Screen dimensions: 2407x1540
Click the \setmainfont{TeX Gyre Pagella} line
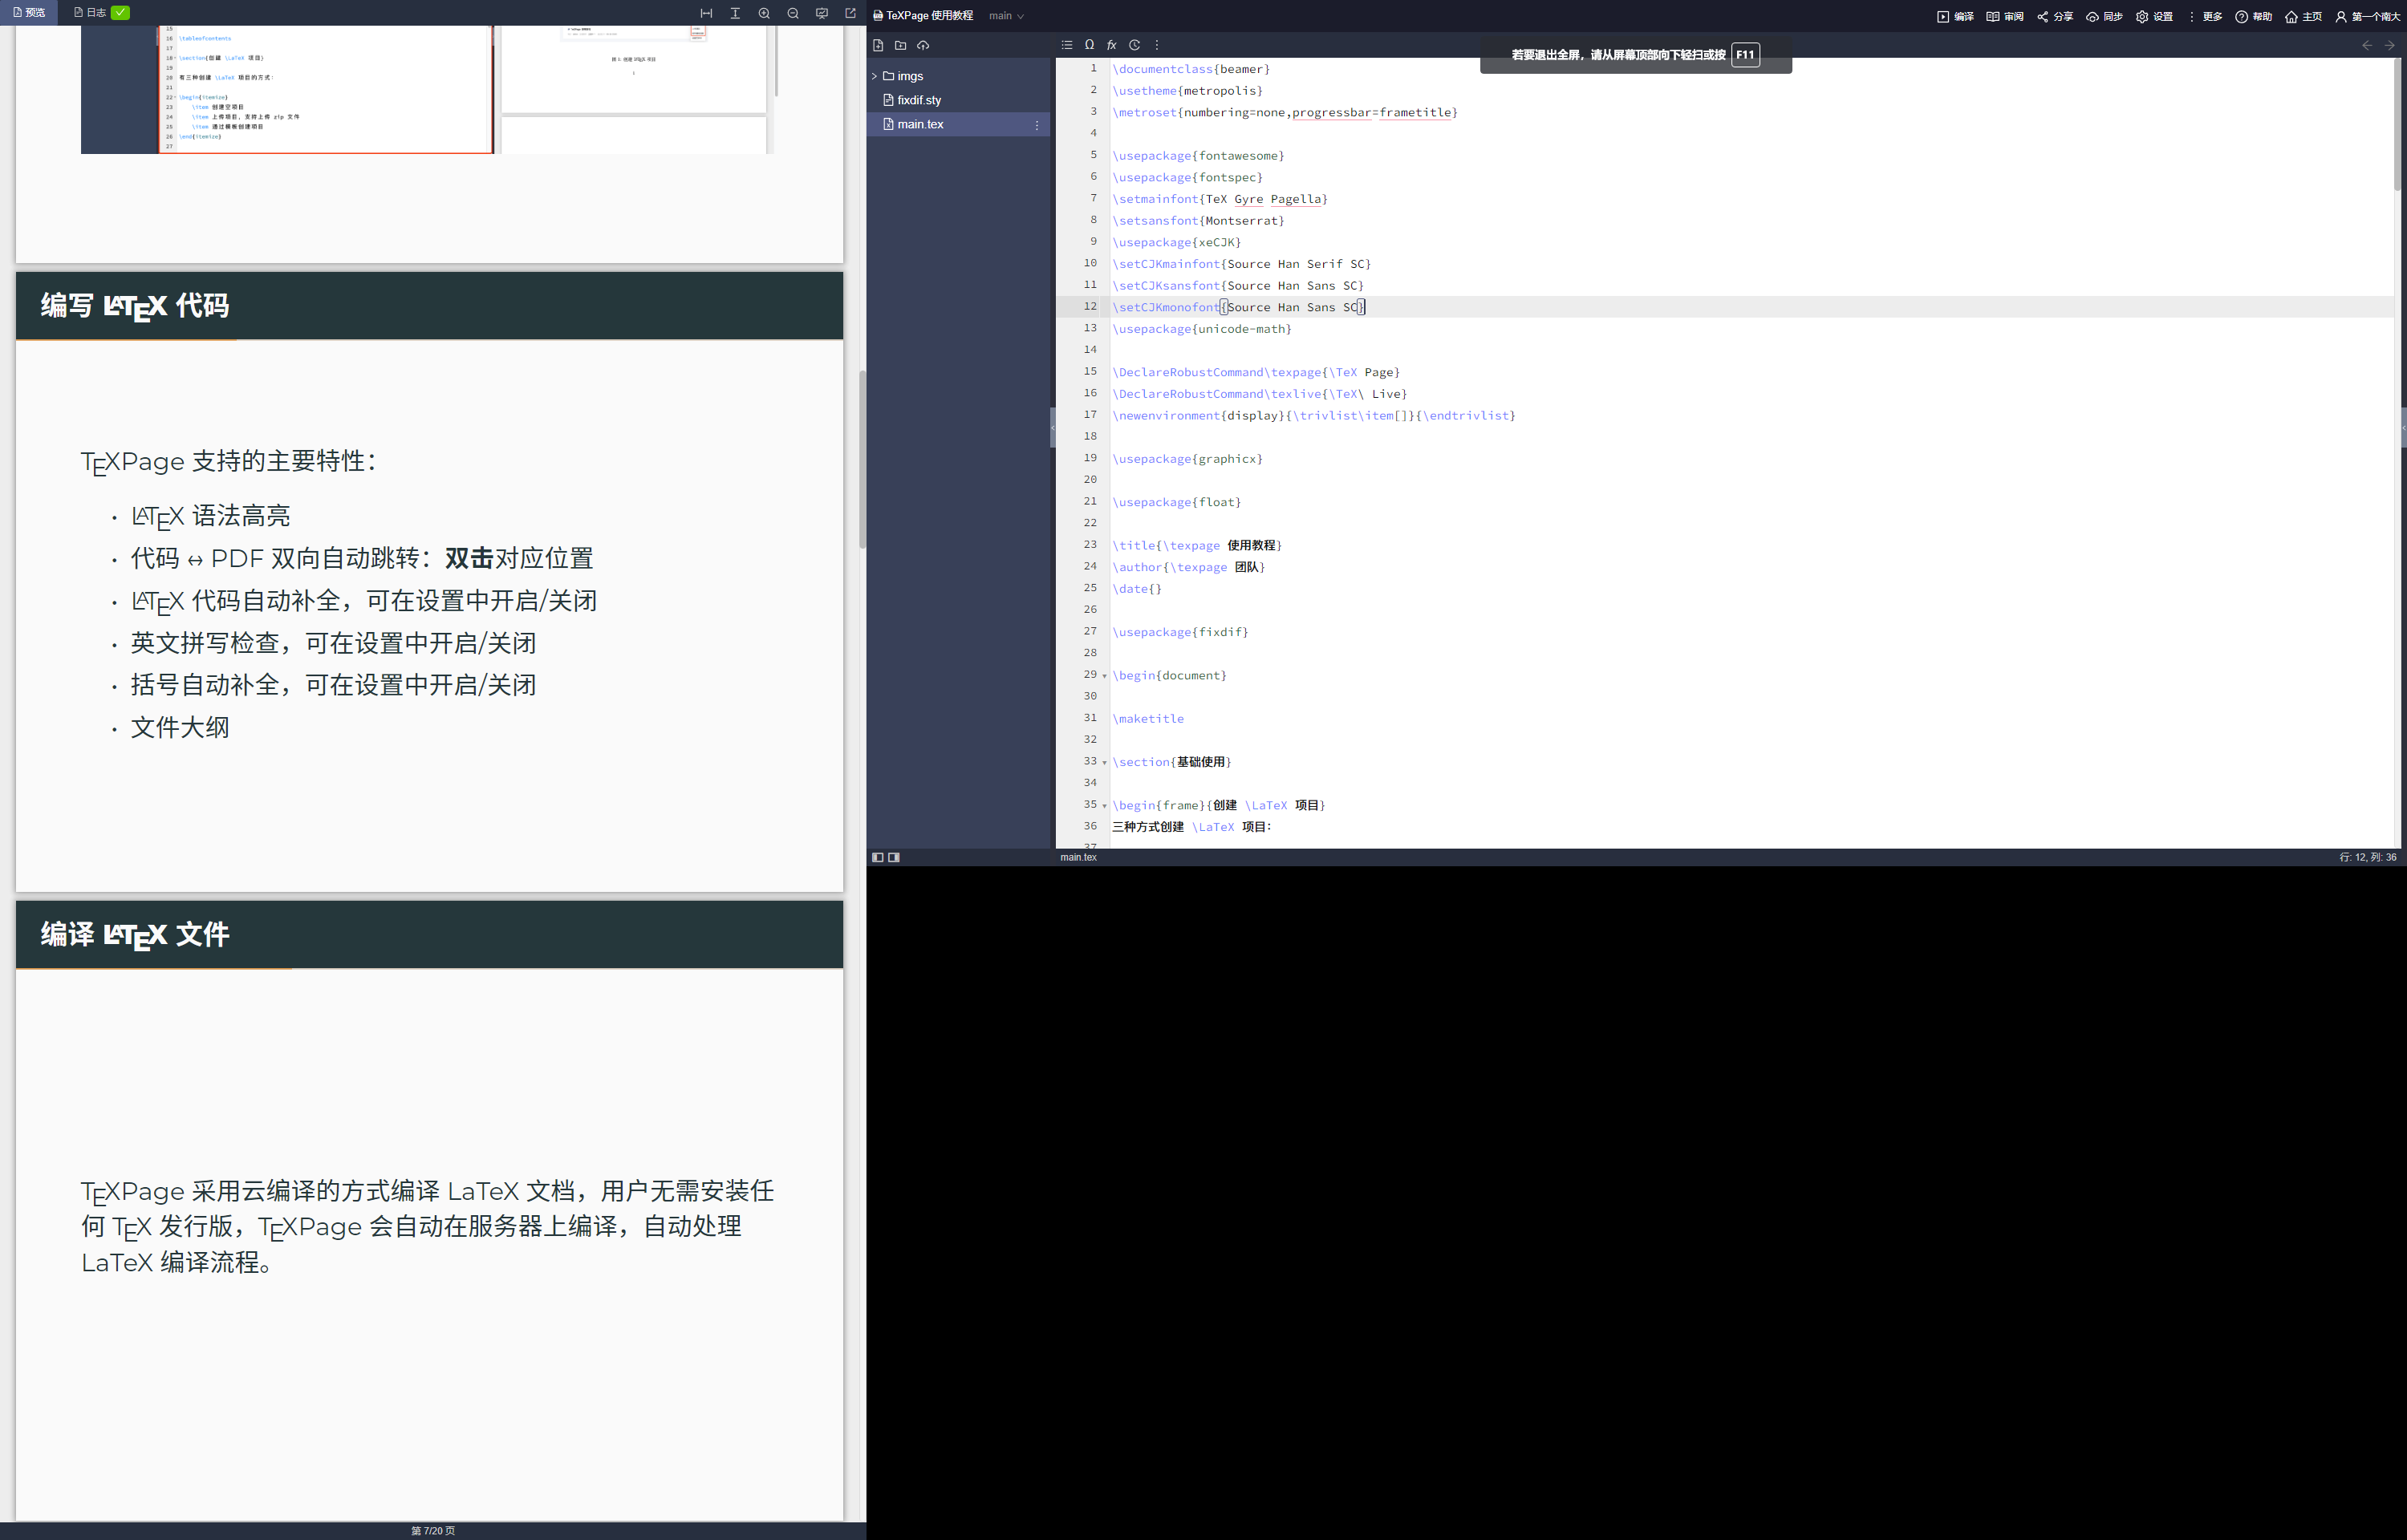click(x=1220, y=199)
